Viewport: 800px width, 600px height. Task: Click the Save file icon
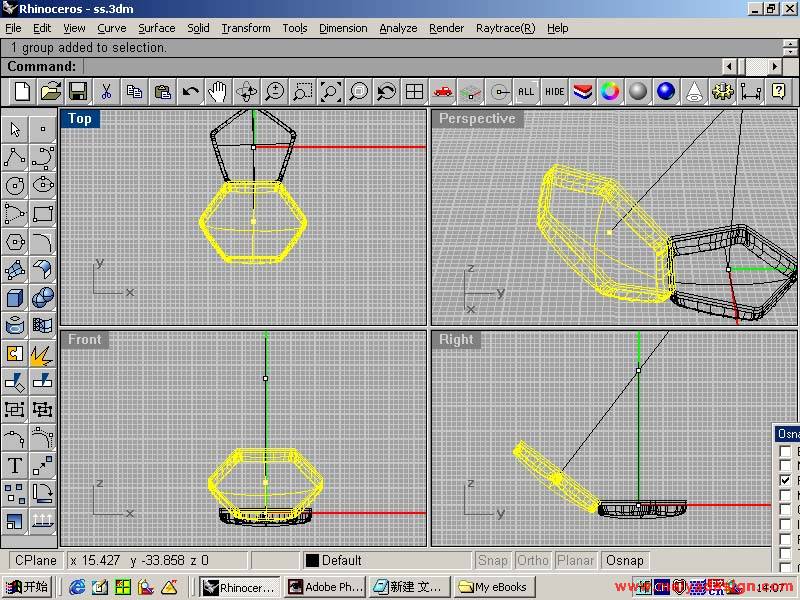[x=77, y=92]
